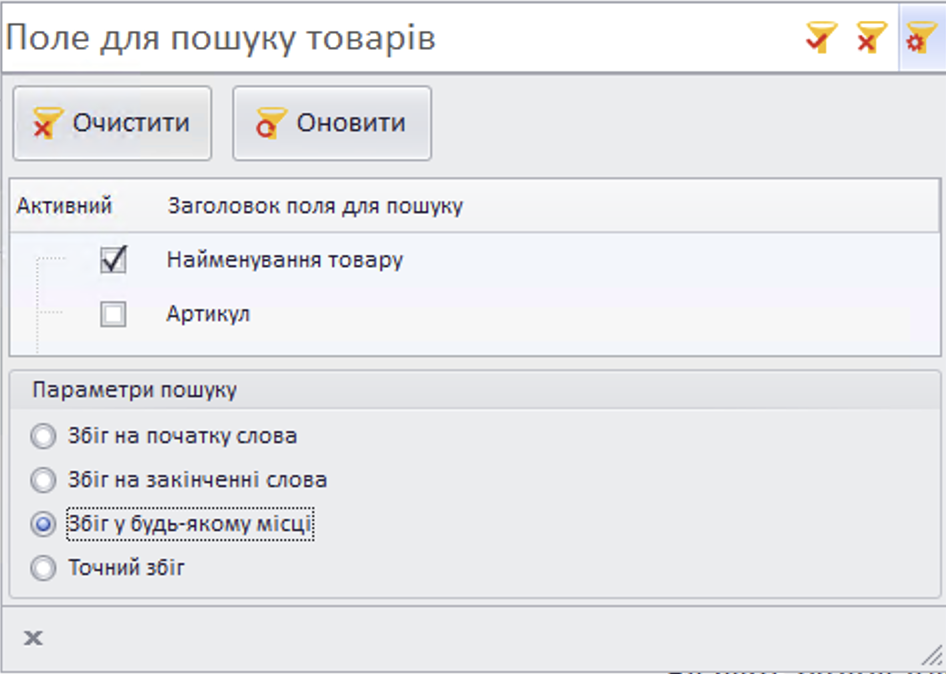Click the apply filter funnel icon with checkmark

point(821,39)
